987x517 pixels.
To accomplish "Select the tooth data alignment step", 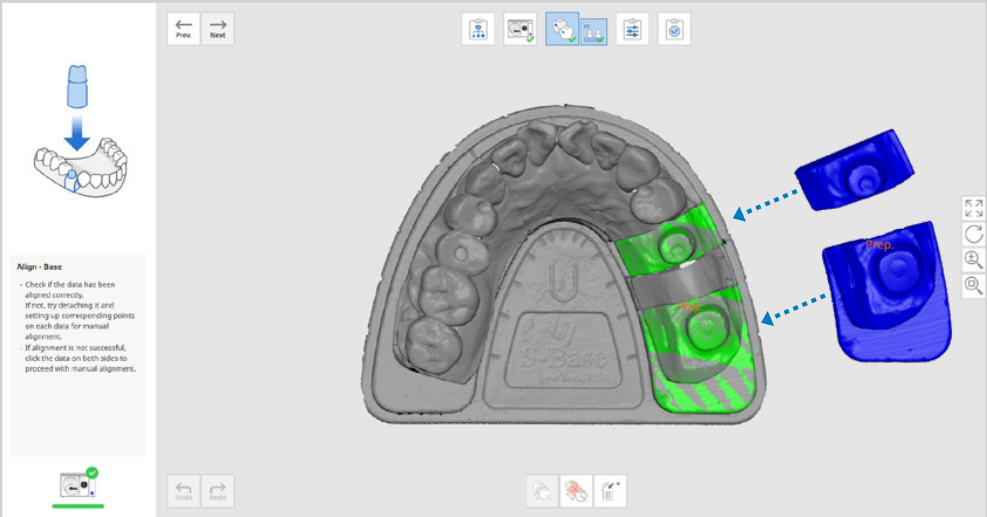I will click(x=562, y=30).
